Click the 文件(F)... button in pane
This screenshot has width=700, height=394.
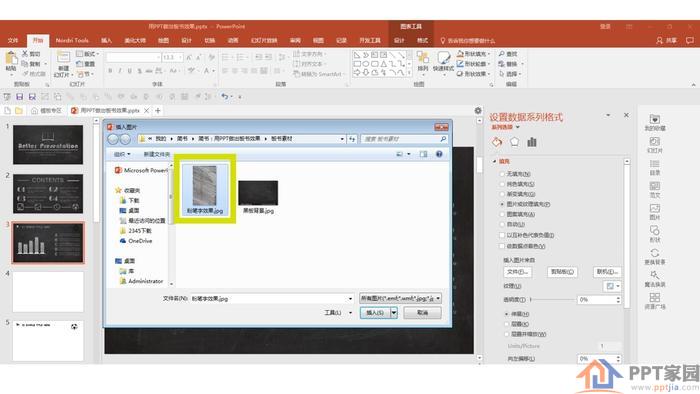pos(517,272)
